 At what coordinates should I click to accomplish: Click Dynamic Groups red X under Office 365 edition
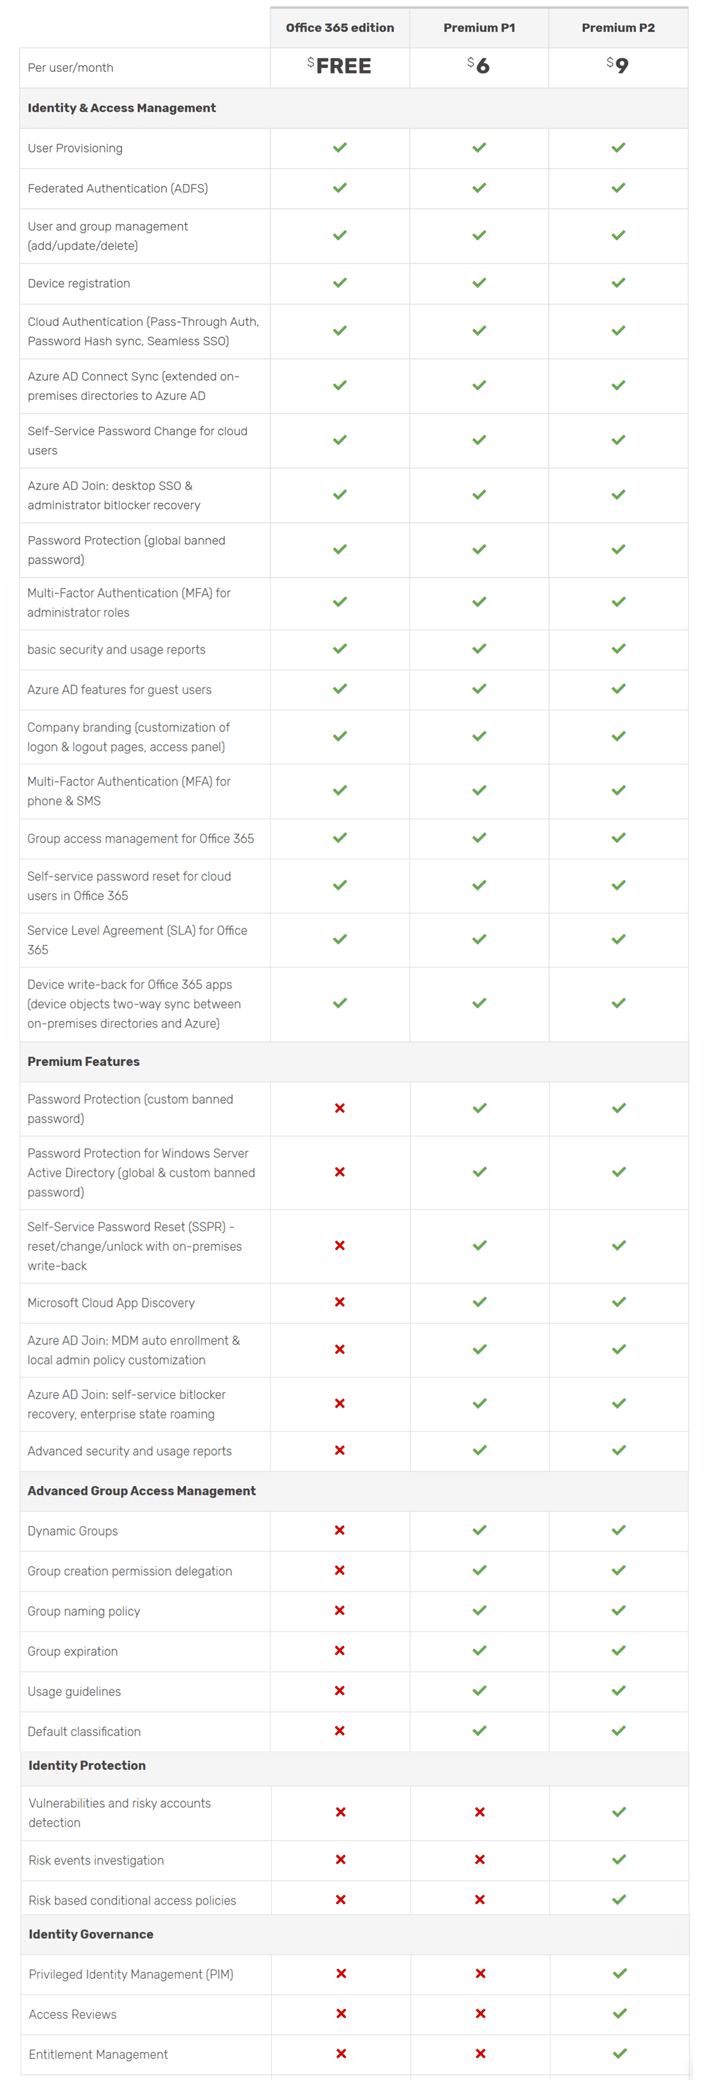click(x=340, y=1530)
